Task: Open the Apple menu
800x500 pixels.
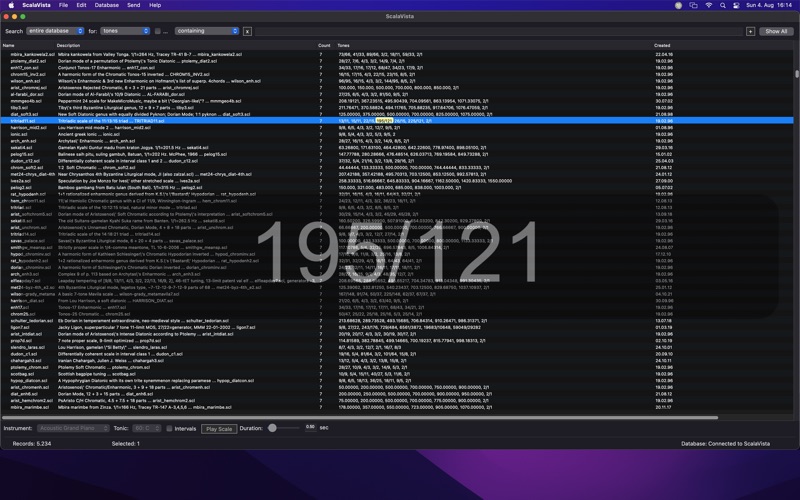Action: pos(11,5)
